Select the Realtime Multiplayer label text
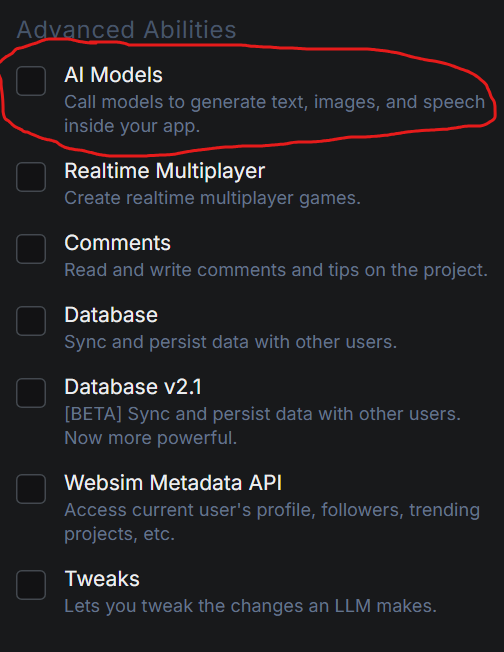504x652 pixels. pos(165,171)
